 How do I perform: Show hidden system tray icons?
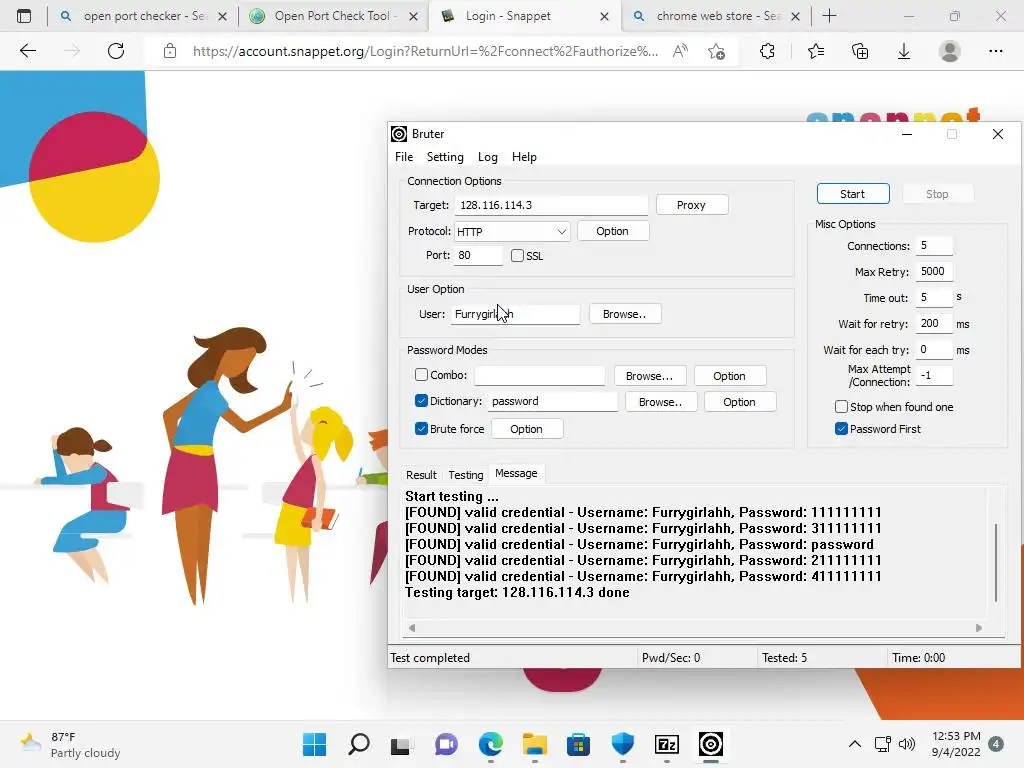854,744
